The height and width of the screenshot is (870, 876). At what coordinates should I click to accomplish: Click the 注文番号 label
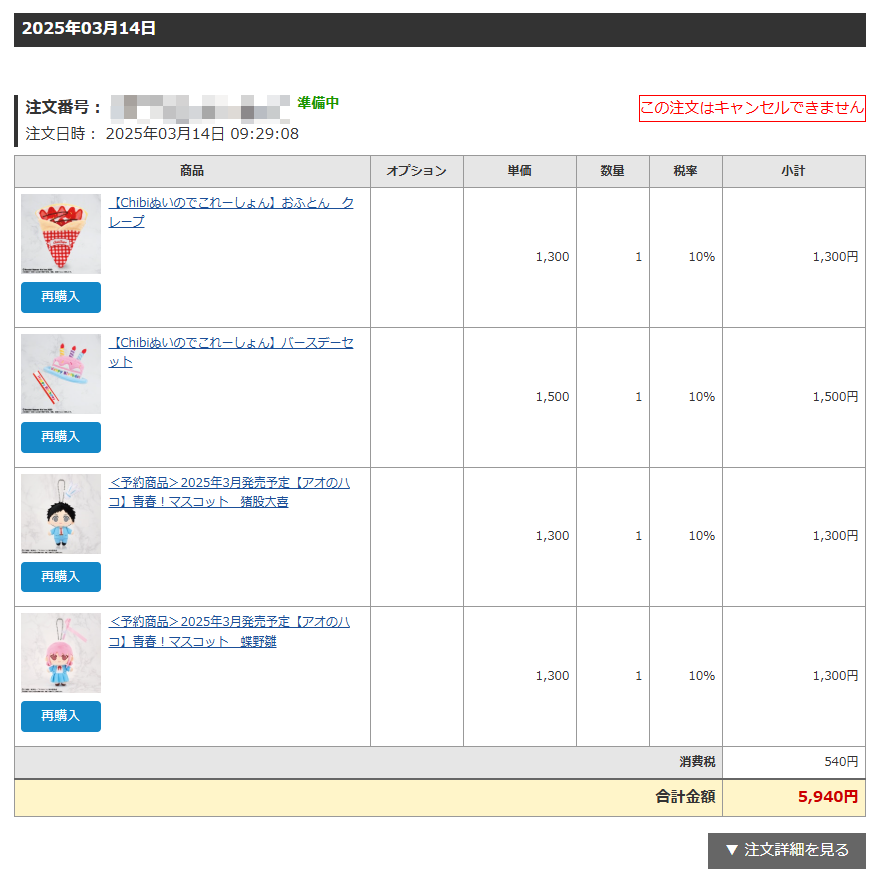(63, 107)
